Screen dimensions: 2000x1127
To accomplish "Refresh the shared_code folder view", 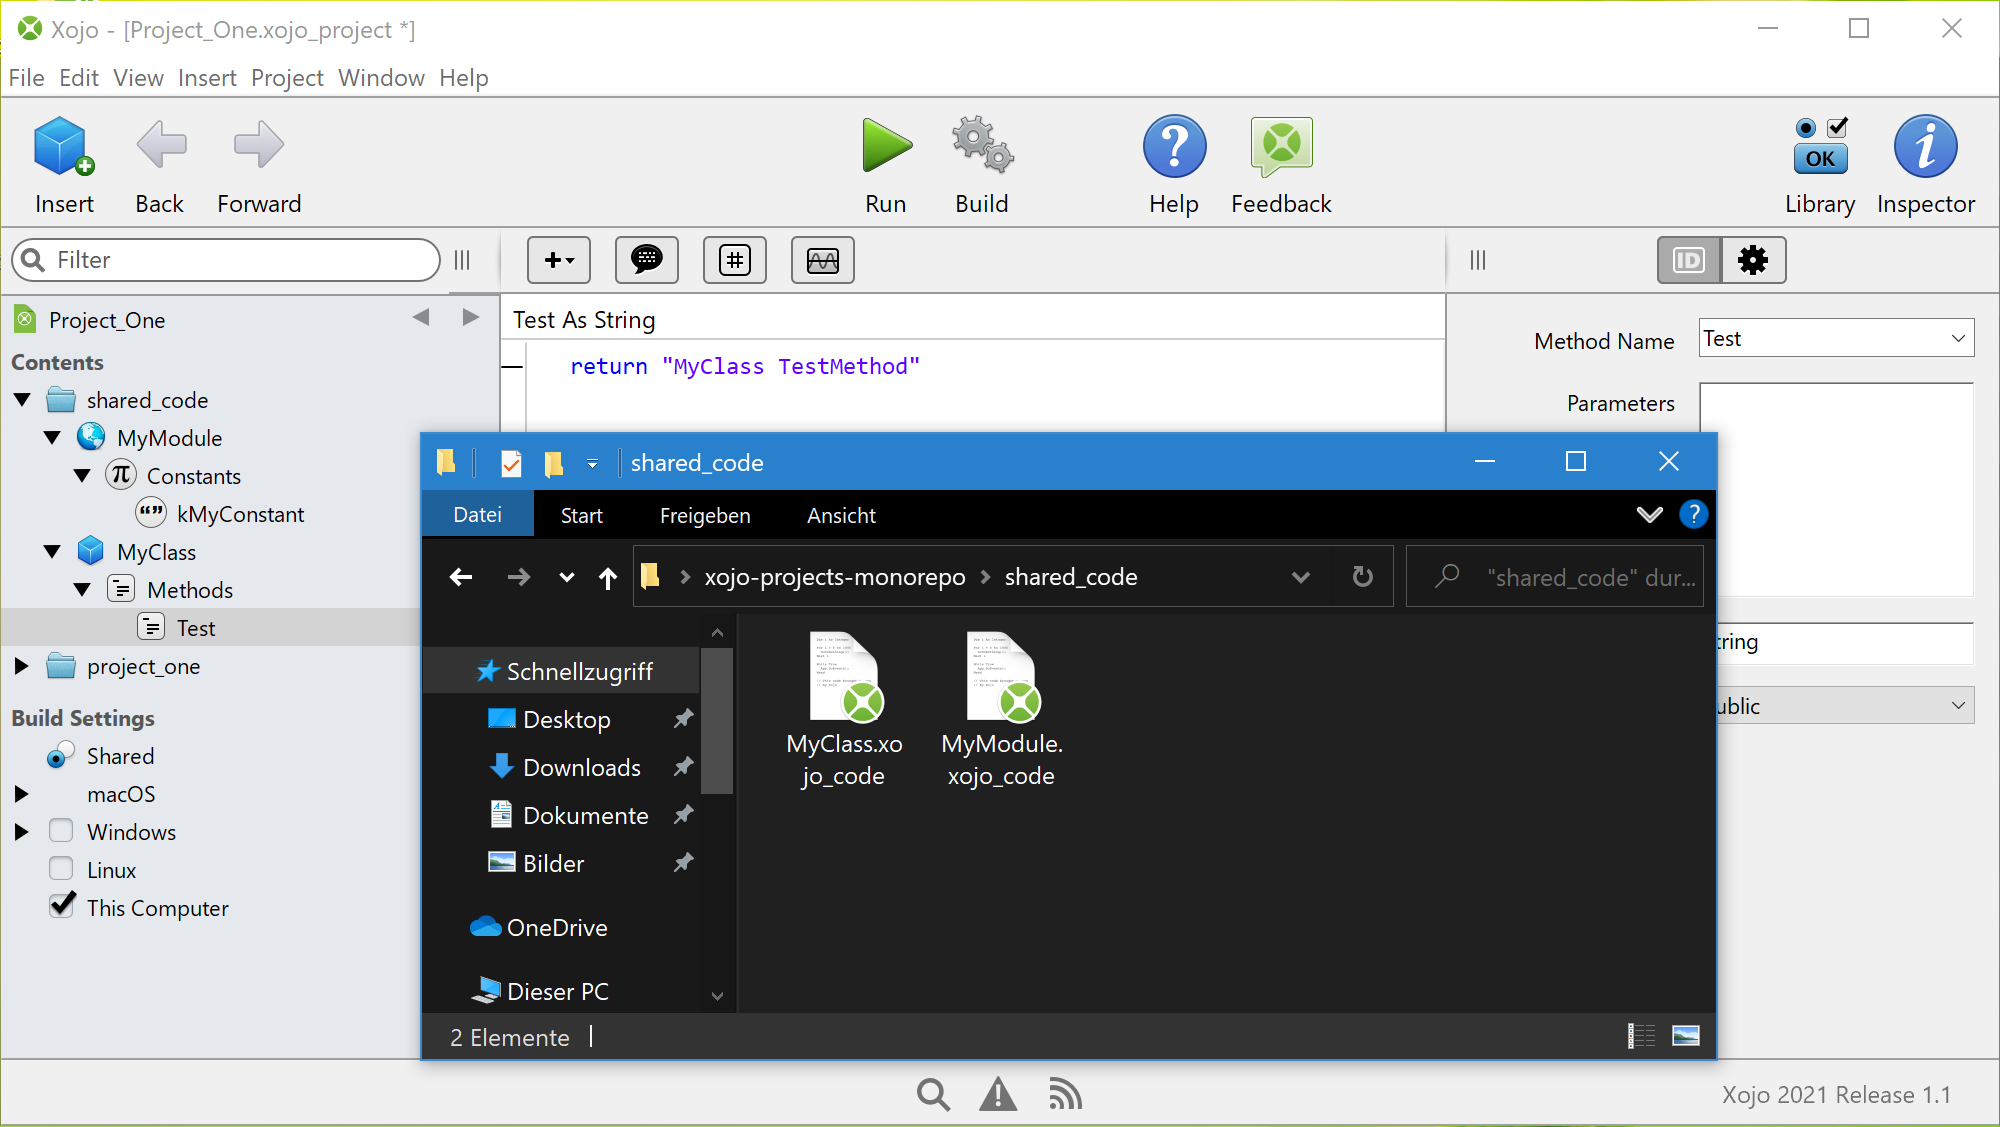I will (x=1362, y=577).
